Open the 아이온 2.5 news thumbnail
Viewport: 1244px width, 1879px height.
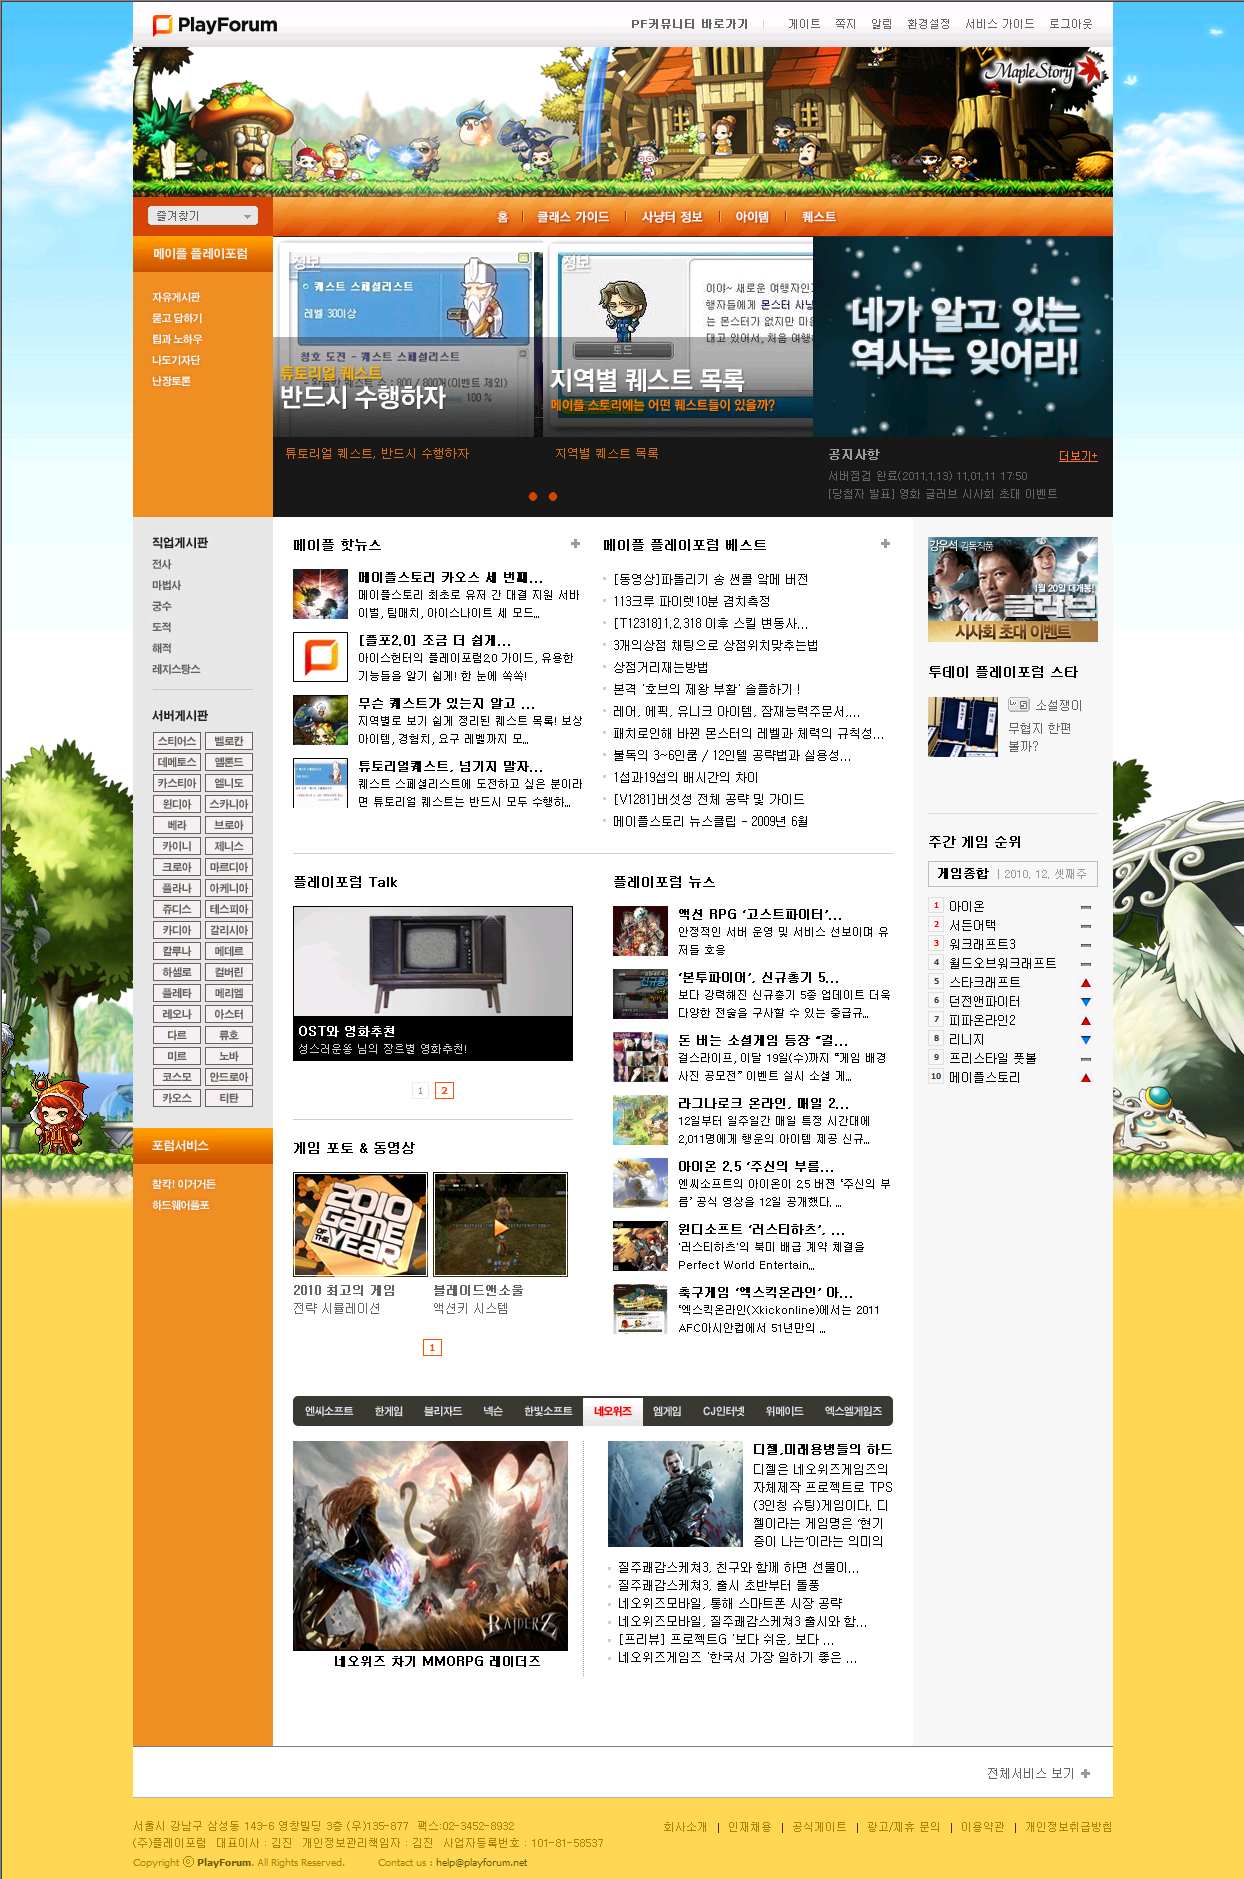point(640,1183)
